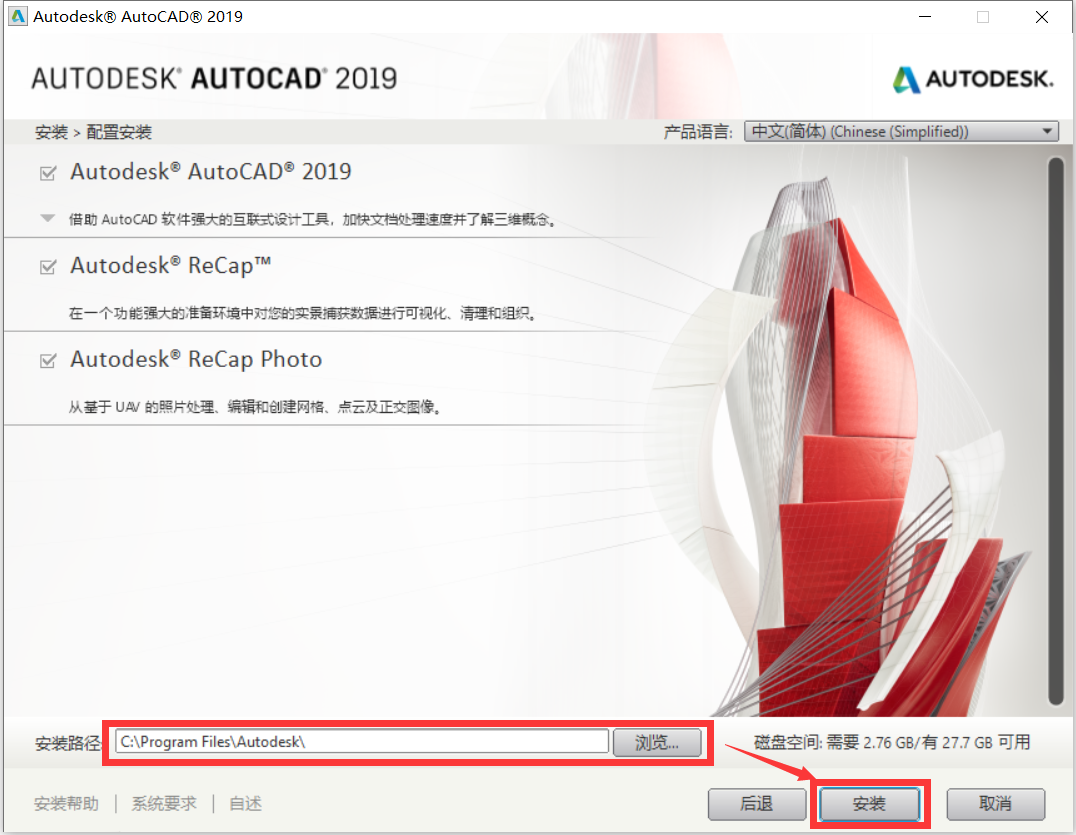Close the AutoCAD 2019 installer window
This screenshot has height=835, width=1076.
pyautogui.click(x=1042, y=16)
